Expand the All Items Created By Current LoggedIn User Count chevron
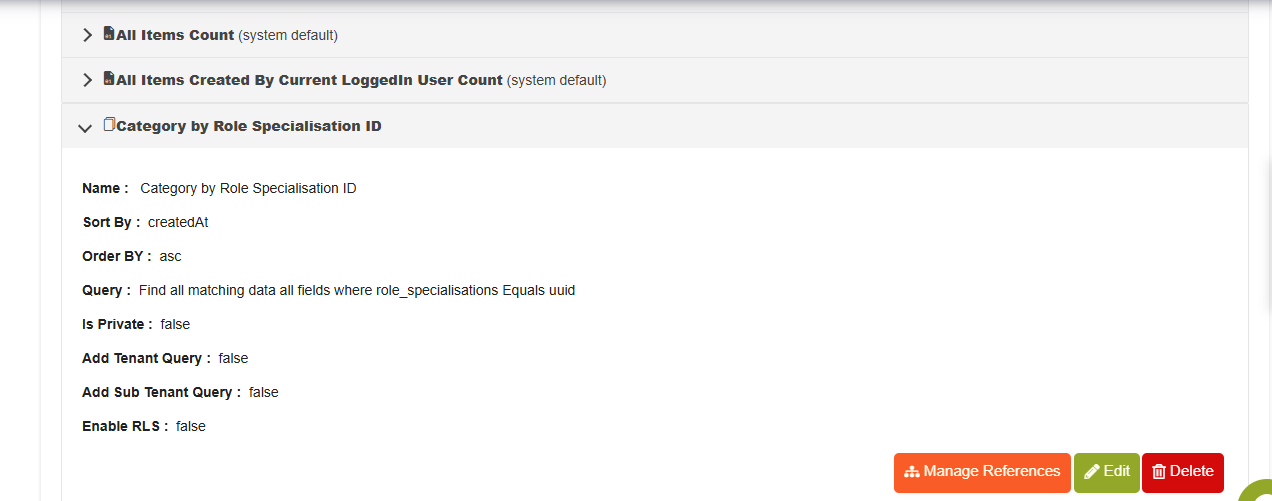 pos(87,80)
